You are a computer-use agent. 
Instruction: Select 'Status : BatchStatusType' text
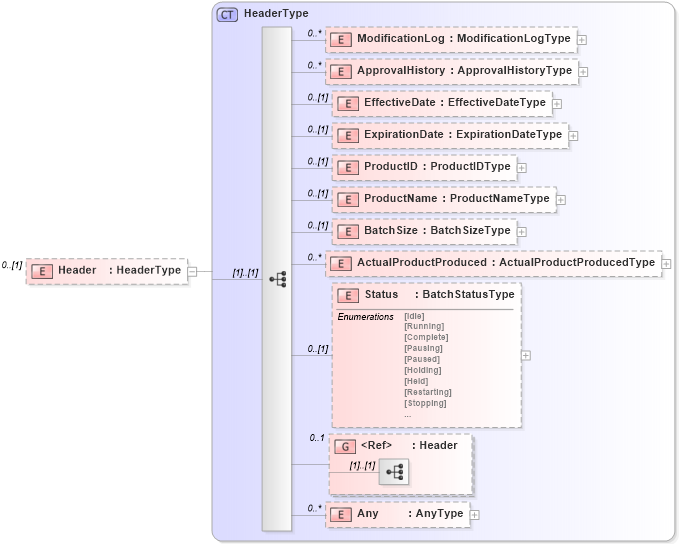[x=440, y=295]
